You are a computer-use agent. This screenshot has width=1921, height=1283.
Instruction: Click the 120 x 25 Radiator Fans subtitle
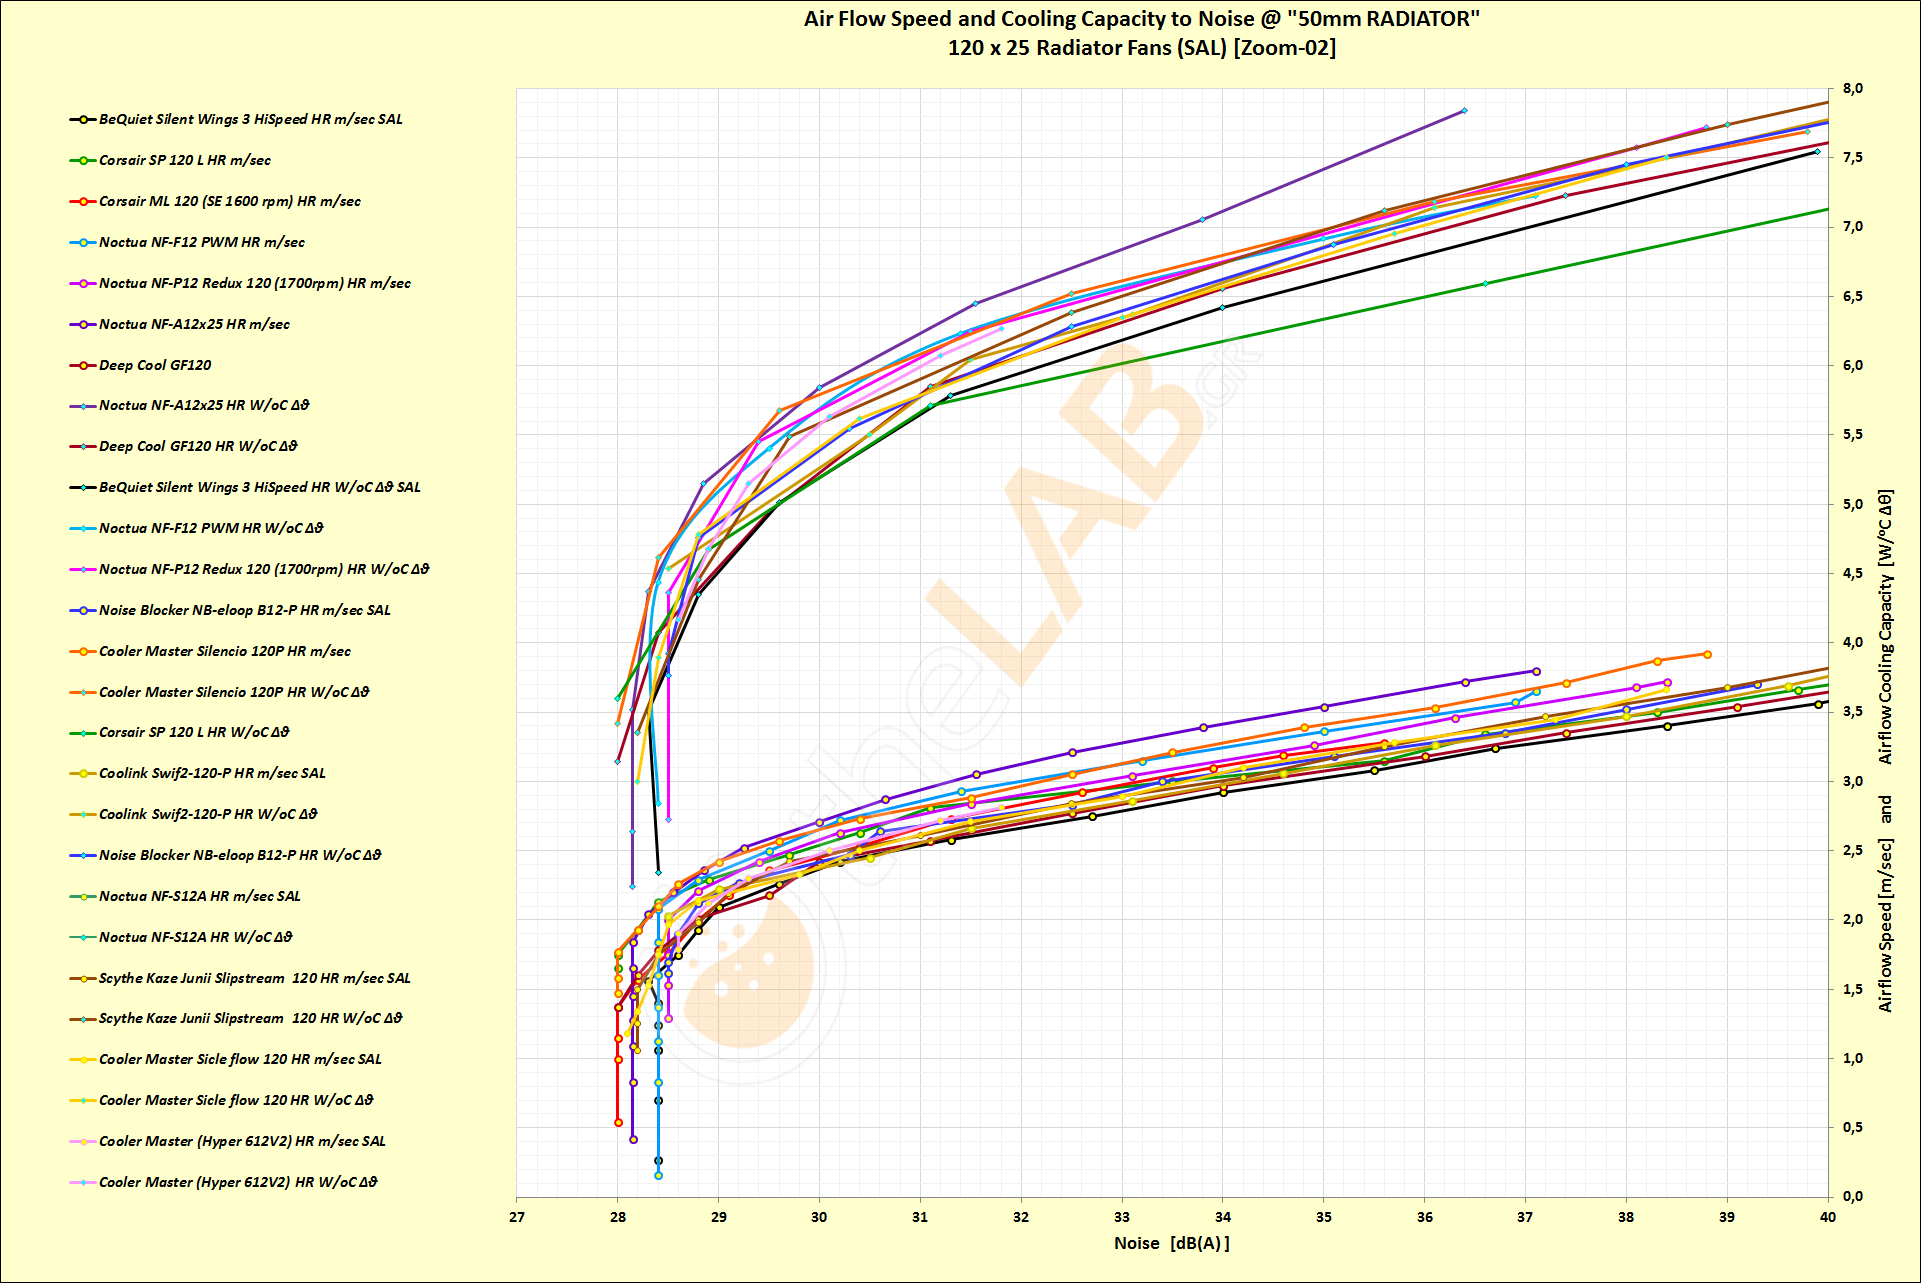coord(1141,48)
